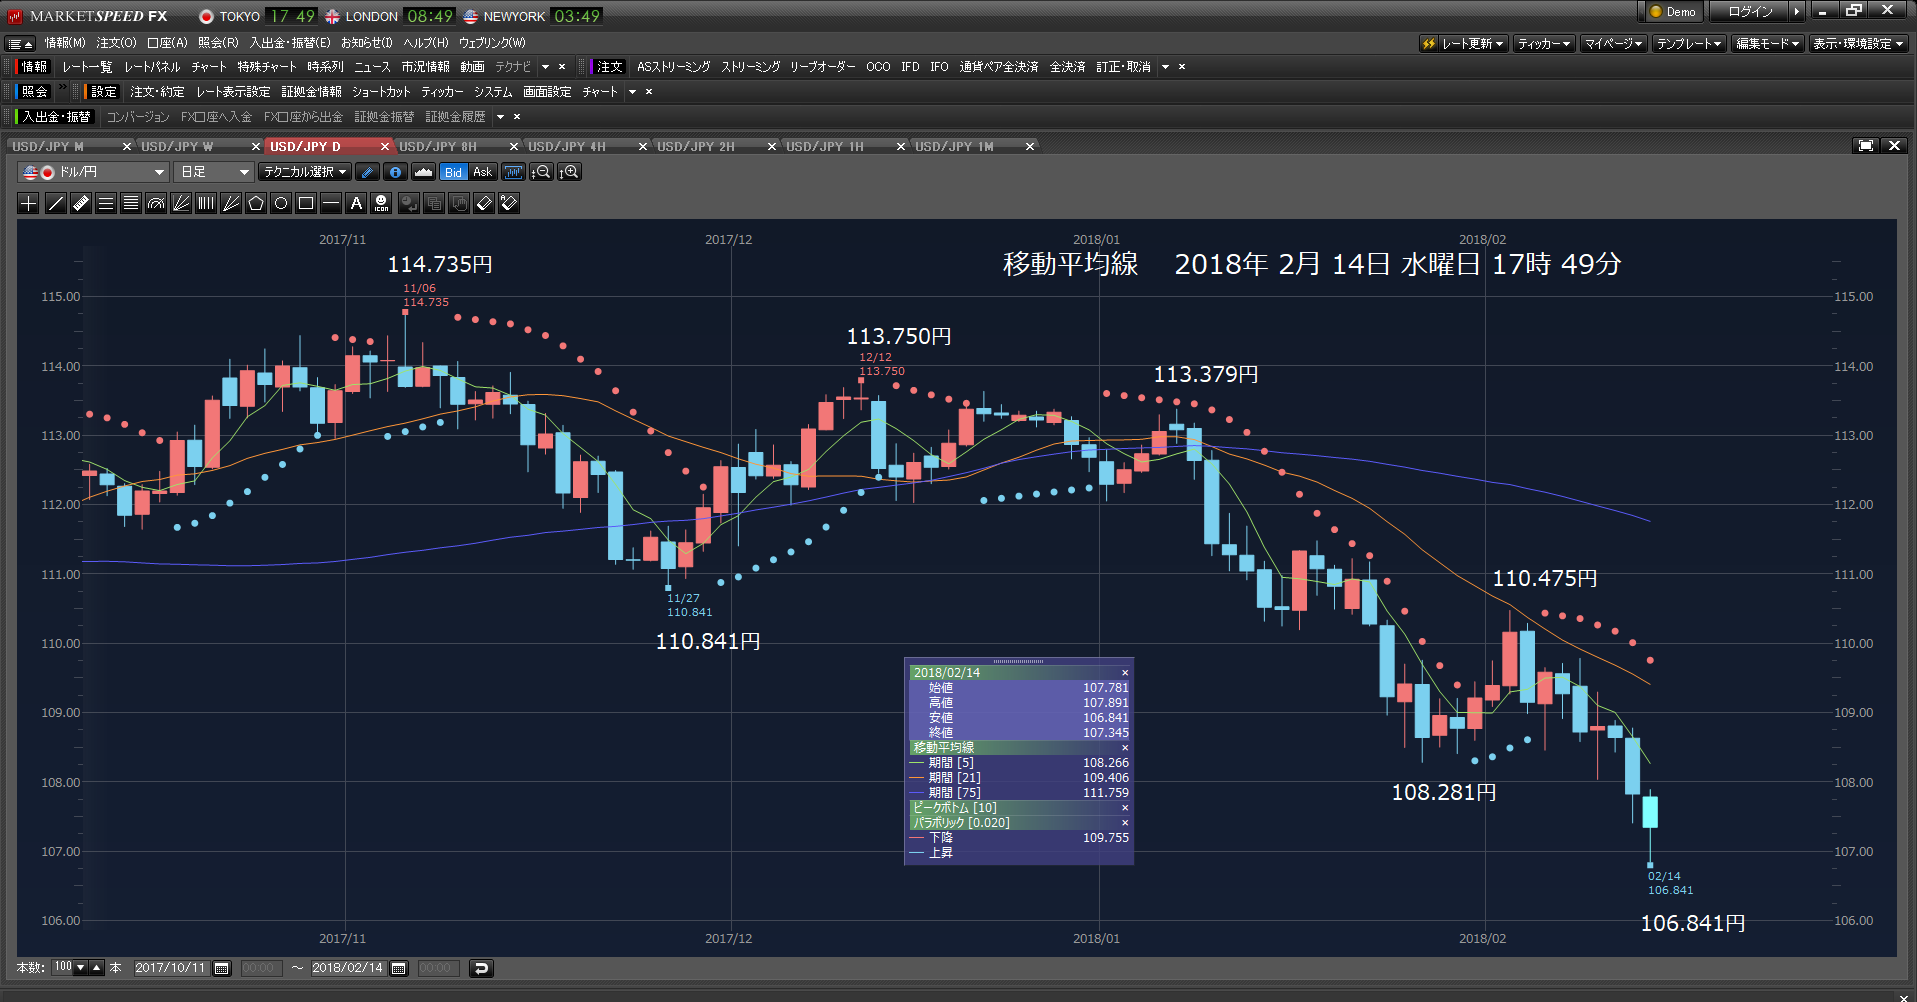
Task: Click the start date field 2017/10/11
Action: point(171,968)
